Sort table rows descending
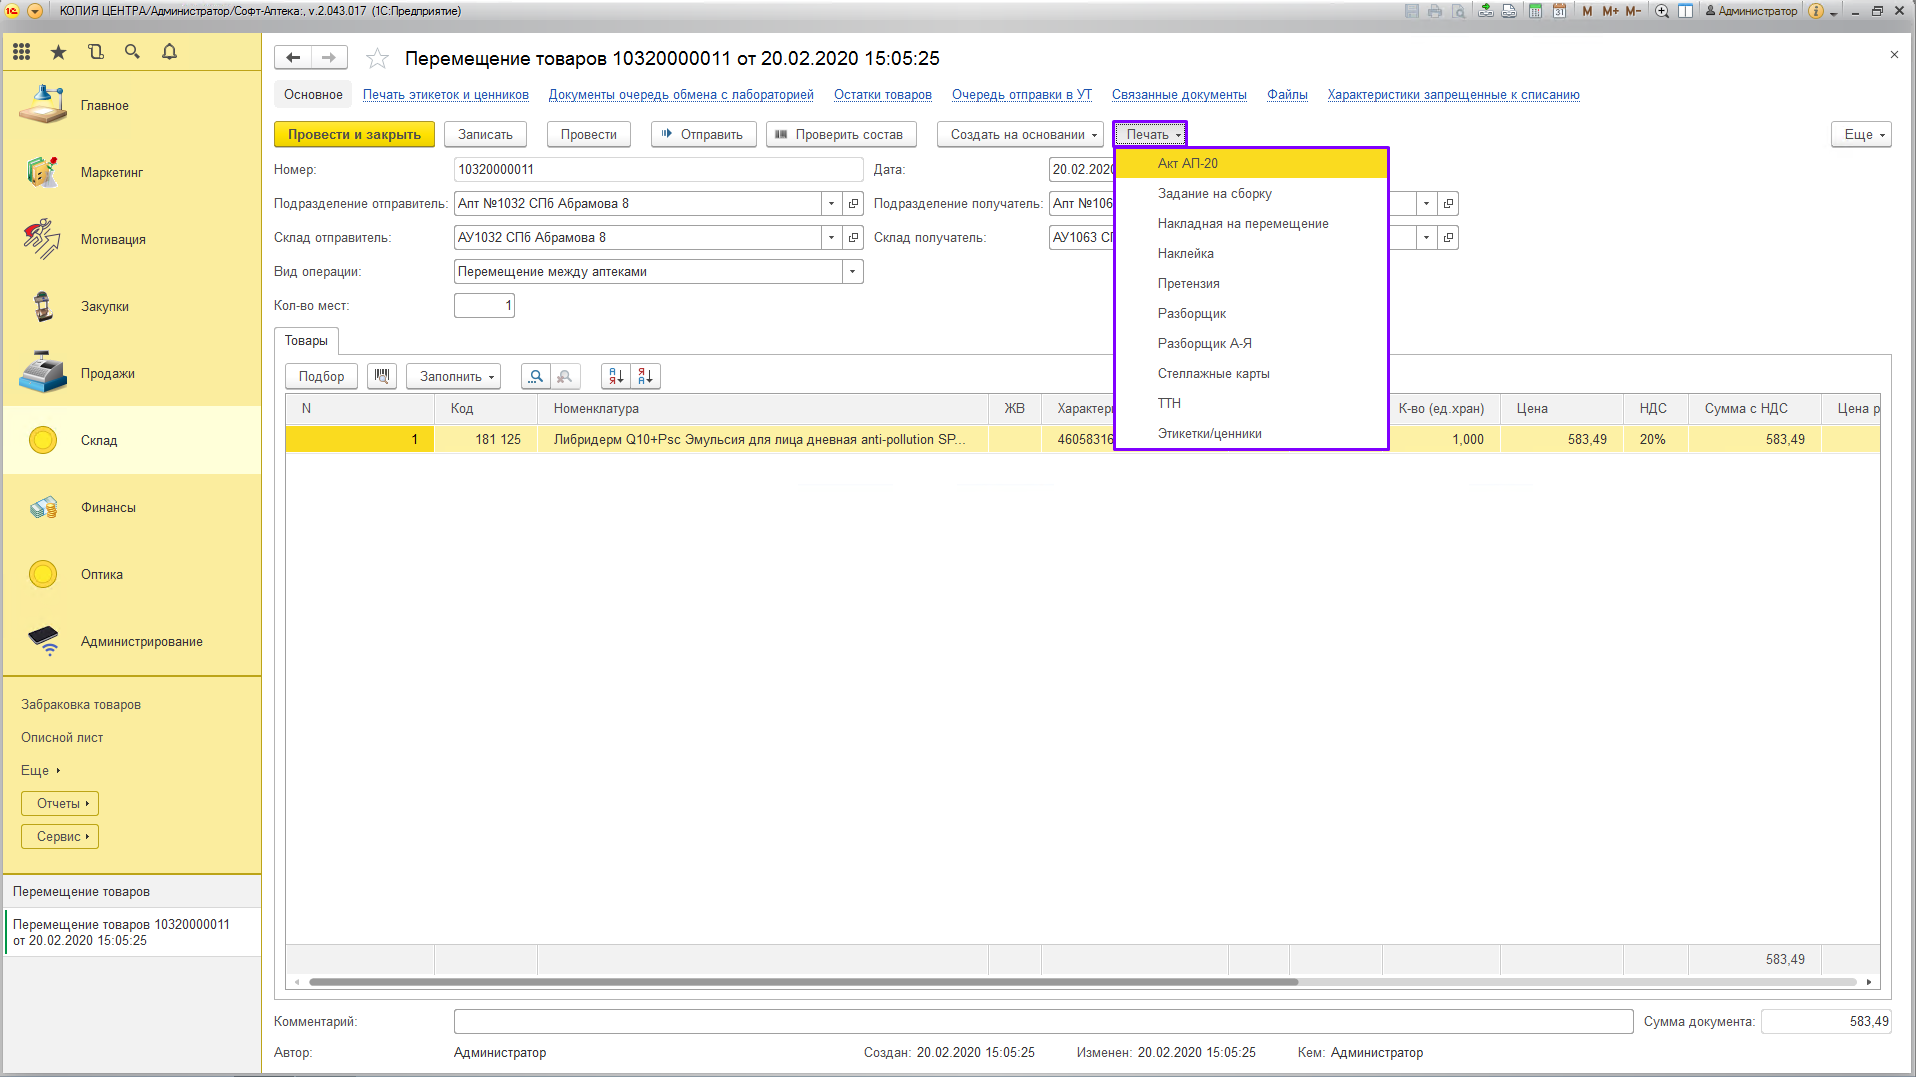This screenshot has width=1916, height=1077. click(646, 376)
